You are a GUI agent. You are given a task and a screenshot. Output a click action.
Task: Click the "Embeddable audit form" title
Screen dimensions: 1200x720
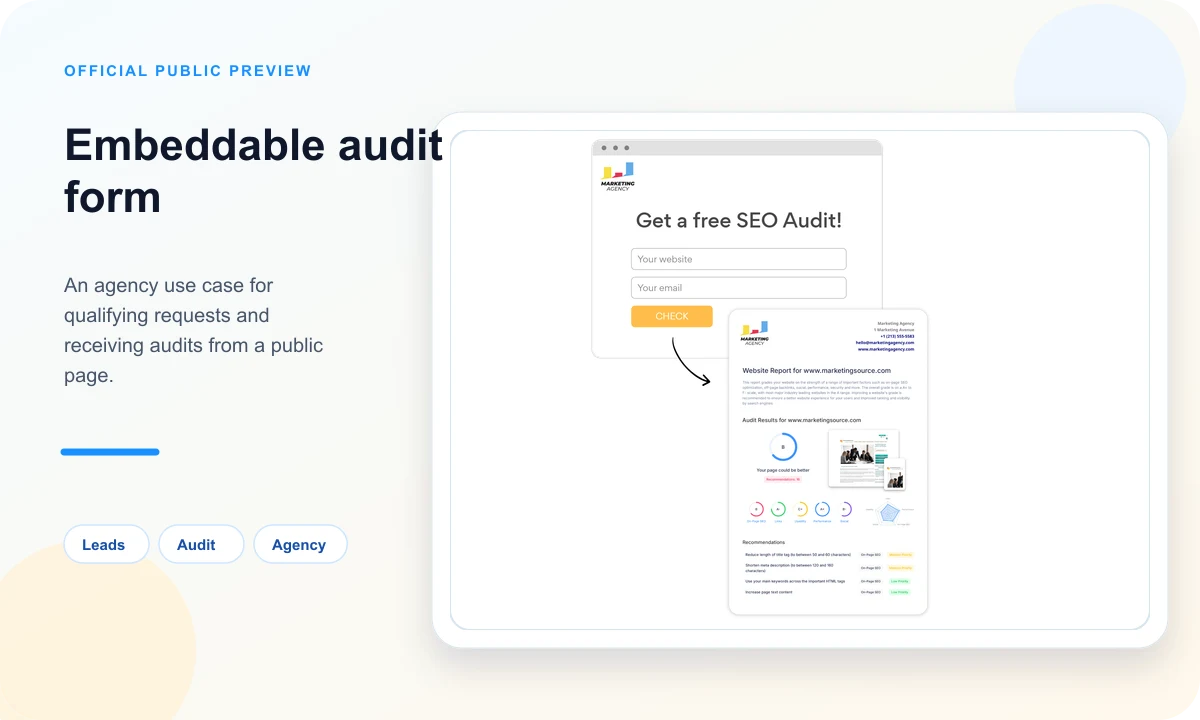coord(253,170)
